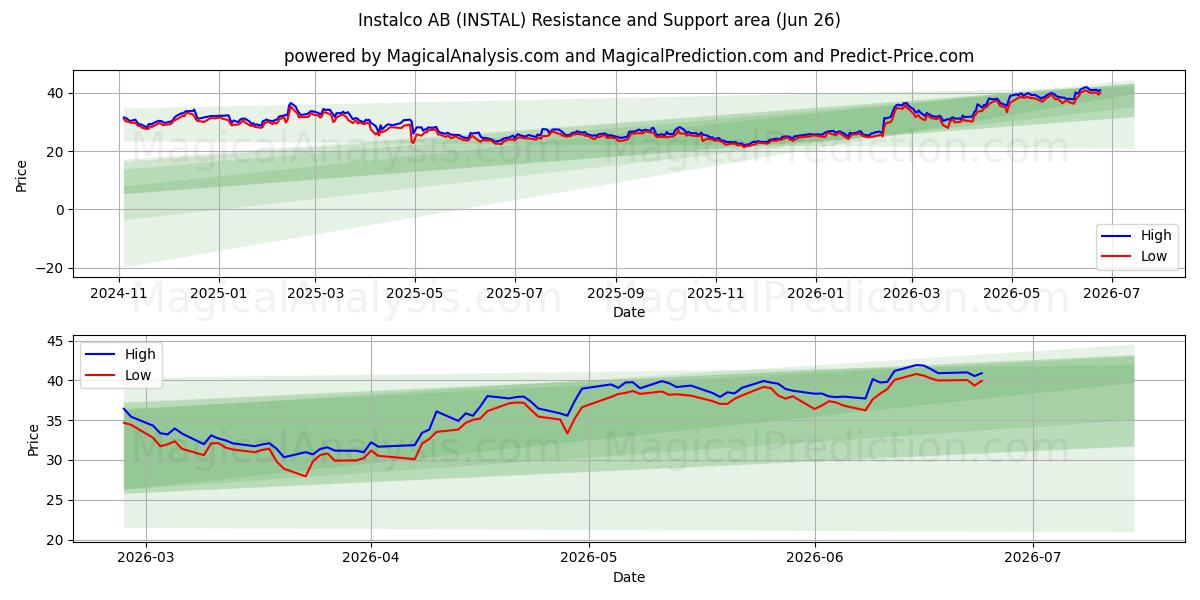
Task: Click the '2025-09' date tick label
Action: point(615,294)
